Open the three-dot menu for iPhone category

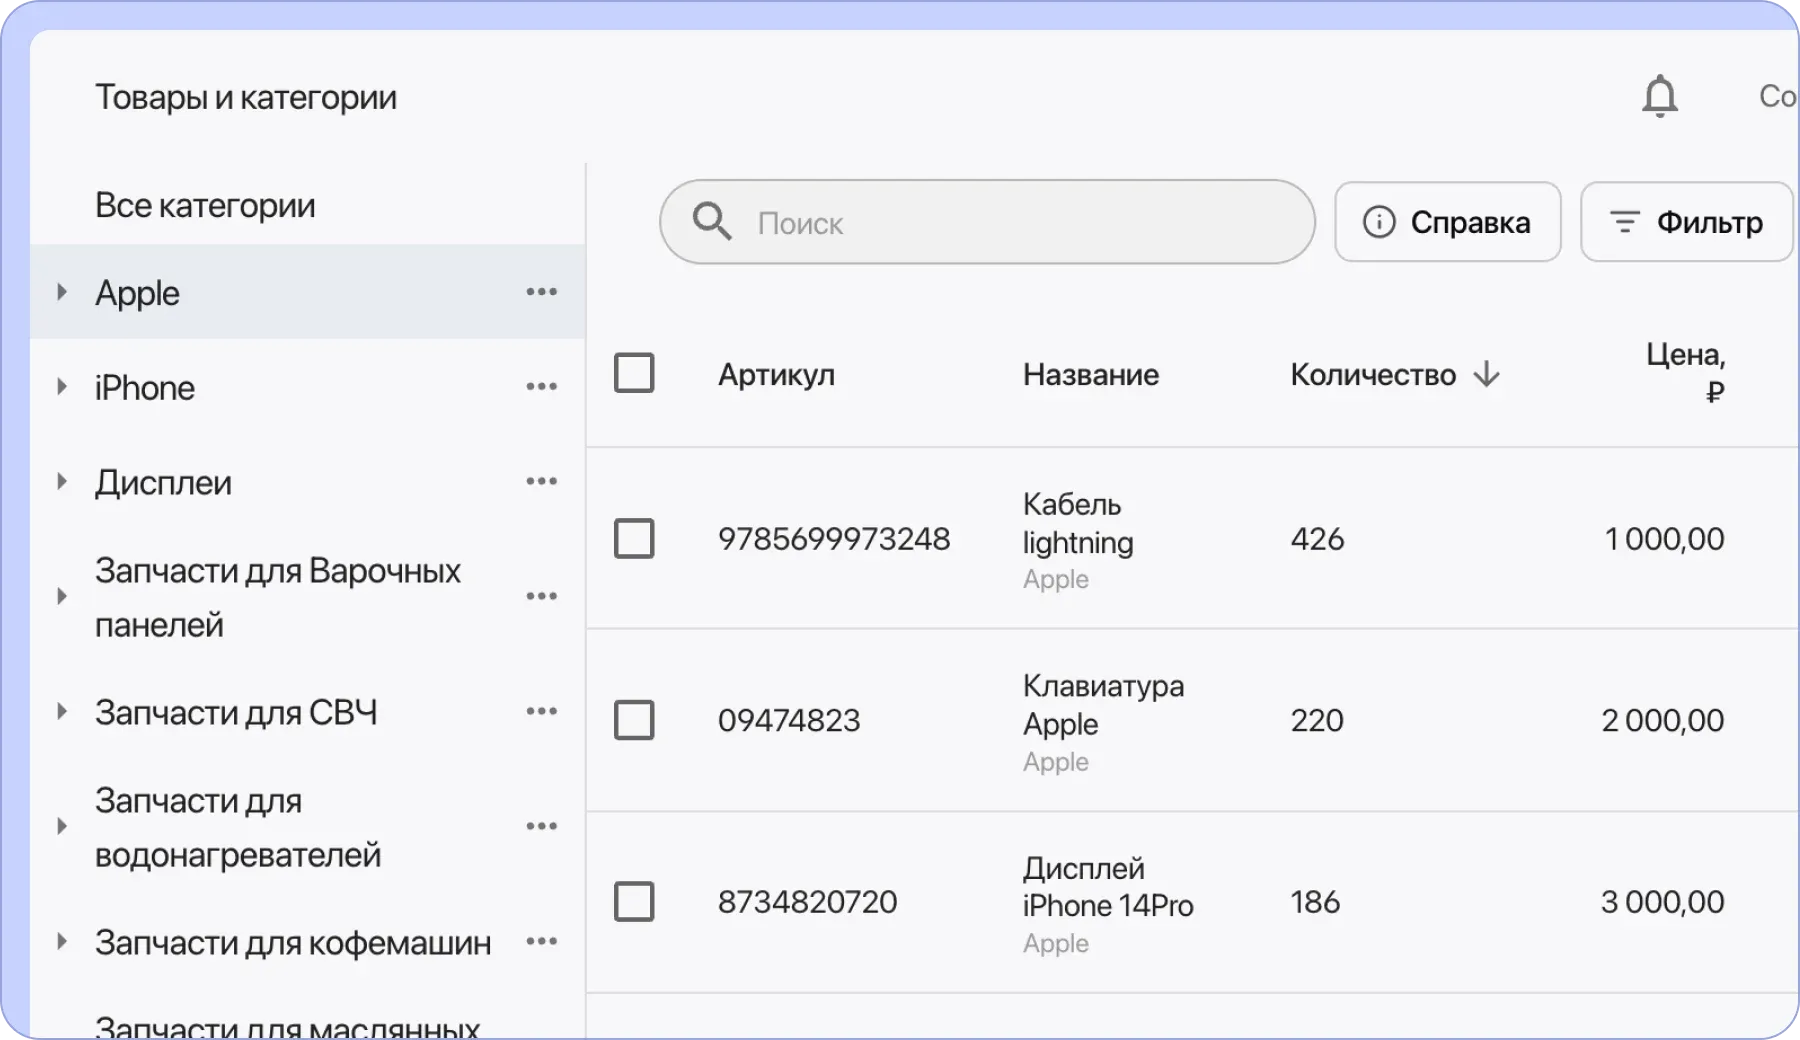(541, 386)
